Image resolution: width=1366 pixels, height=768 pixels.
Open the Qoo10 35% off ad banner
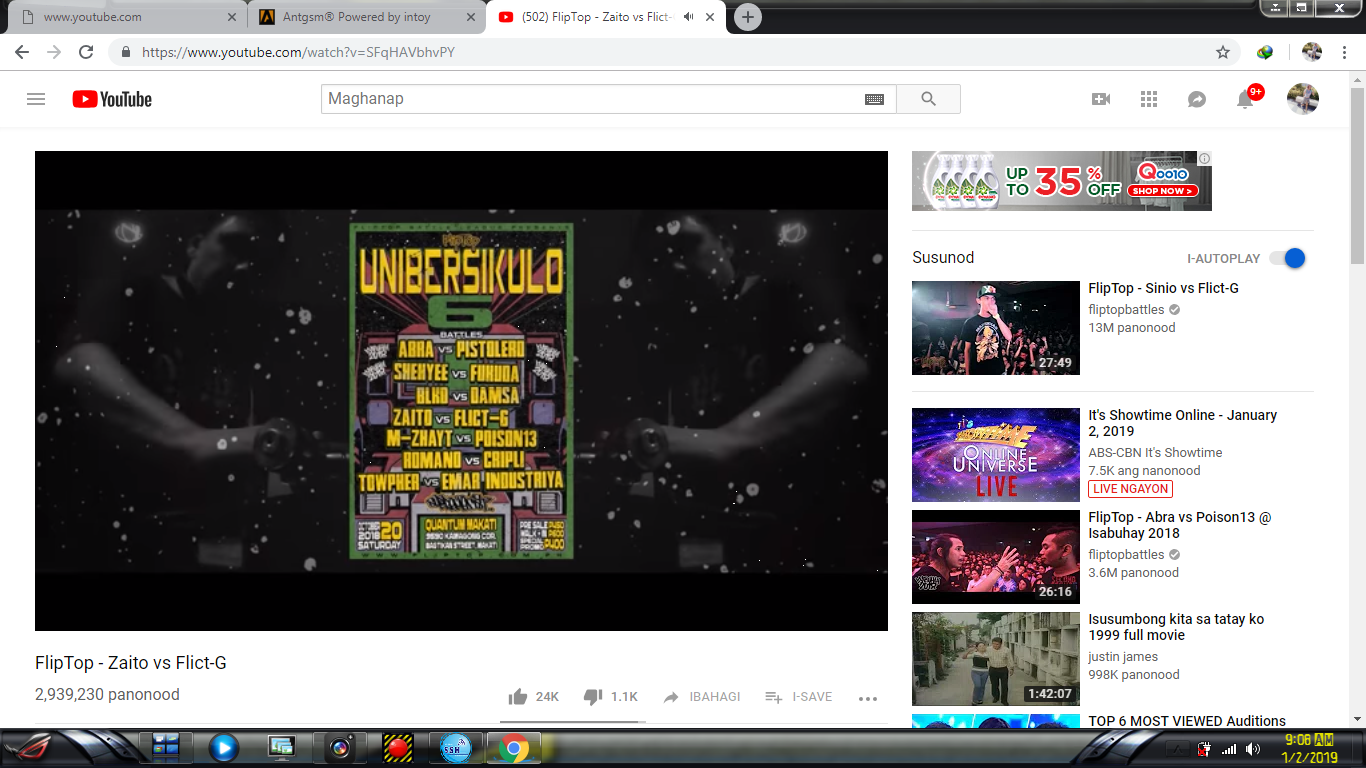pos(1062,181)
